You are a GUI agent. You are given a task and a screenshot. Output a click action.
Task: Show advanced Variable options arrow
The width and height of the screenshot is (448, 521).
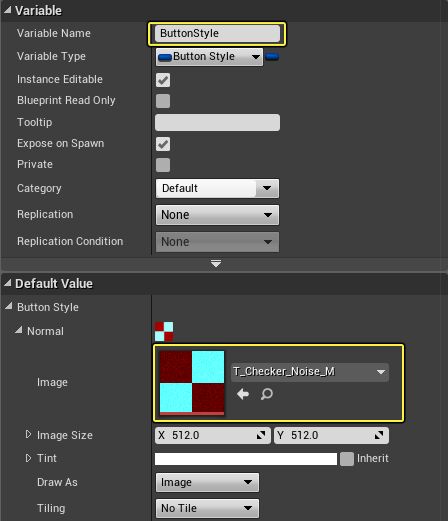pyautogui.click(x=216, y=264)
